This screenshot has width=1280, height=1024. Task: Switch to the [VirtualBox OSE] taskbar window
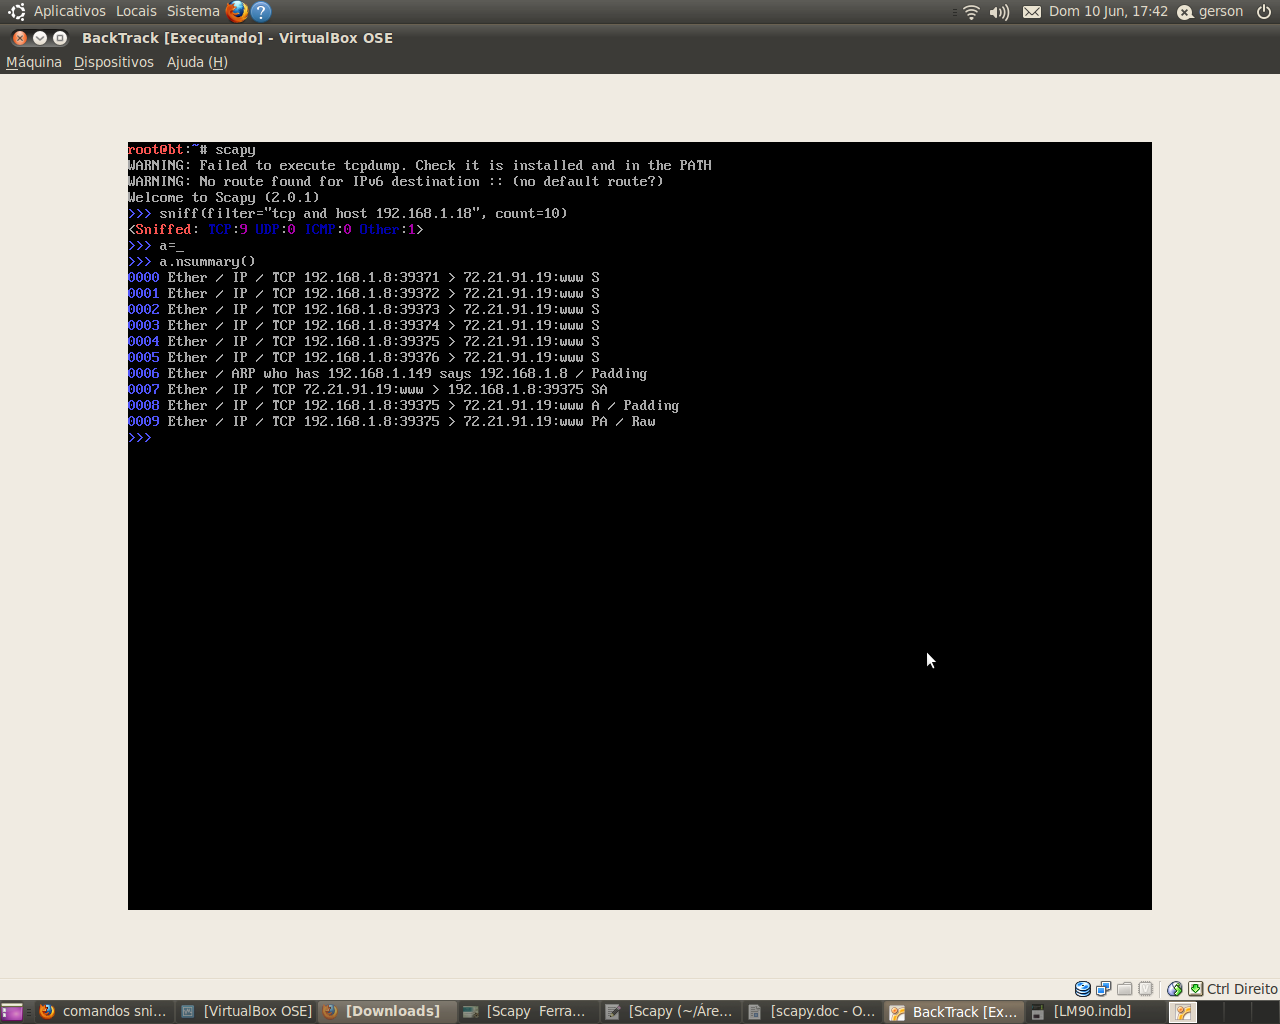(x=246, y=1012)
